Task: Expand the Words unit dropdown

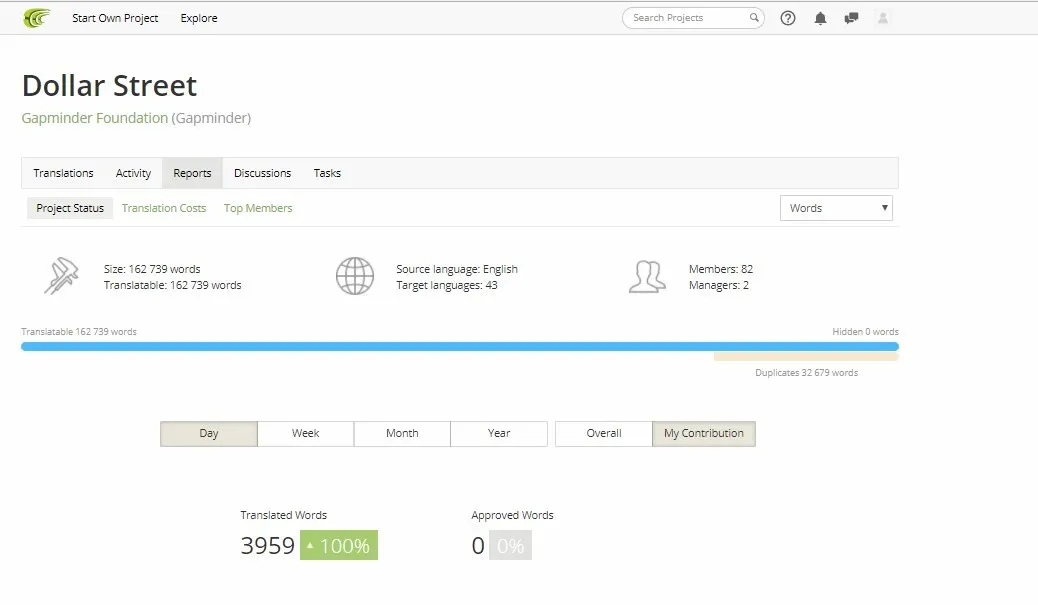Action: coord(836,208)
